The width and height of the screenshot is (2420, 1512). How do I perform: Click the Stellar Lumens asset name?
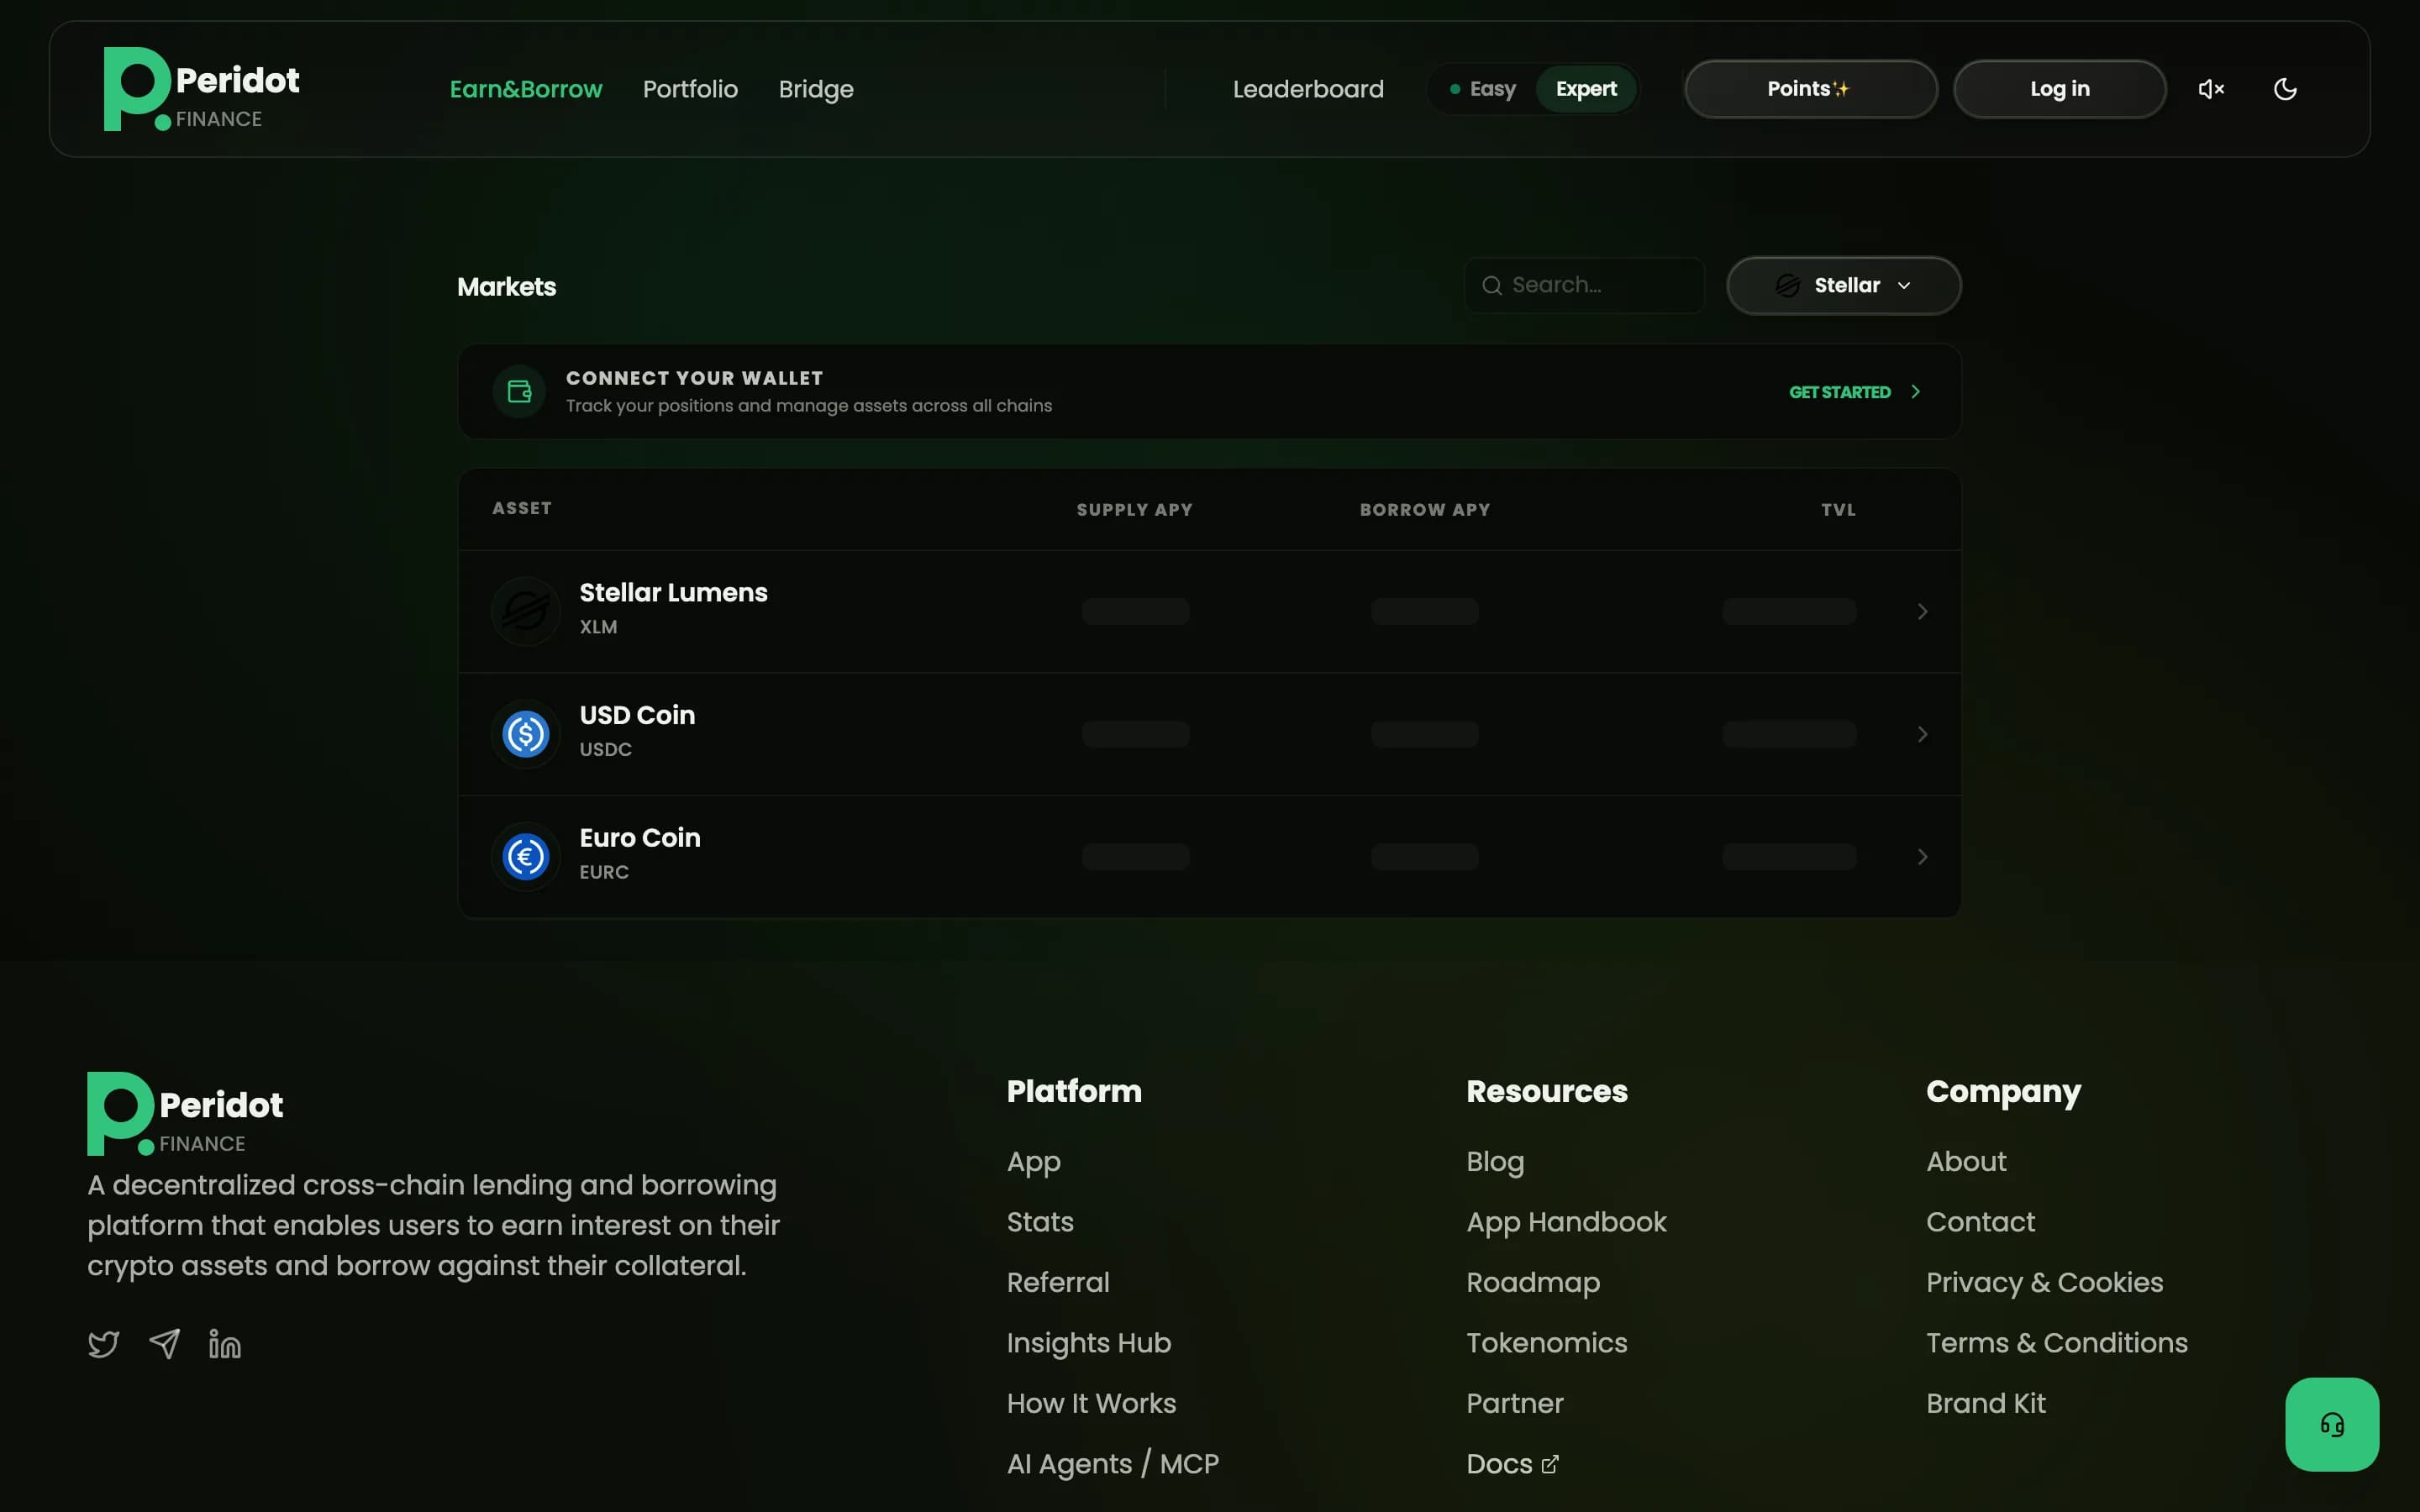coord(673,592)
